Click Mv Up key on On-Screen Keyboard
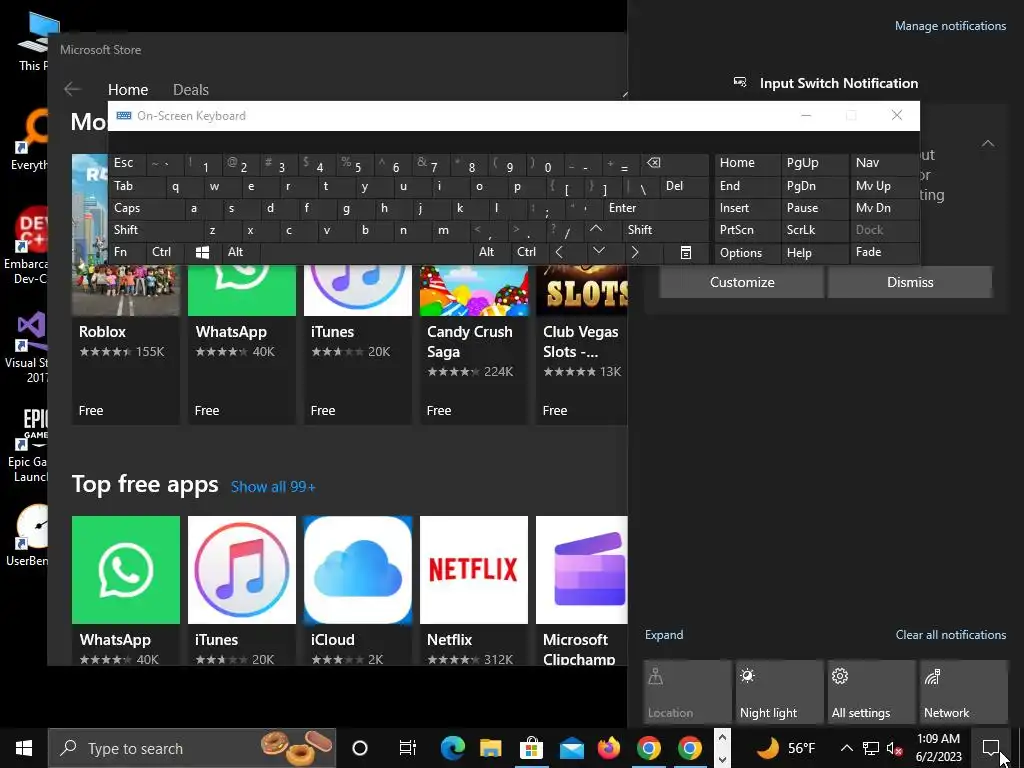The width and height of the screenshot is (1024, 768). (x=884, y=186)
